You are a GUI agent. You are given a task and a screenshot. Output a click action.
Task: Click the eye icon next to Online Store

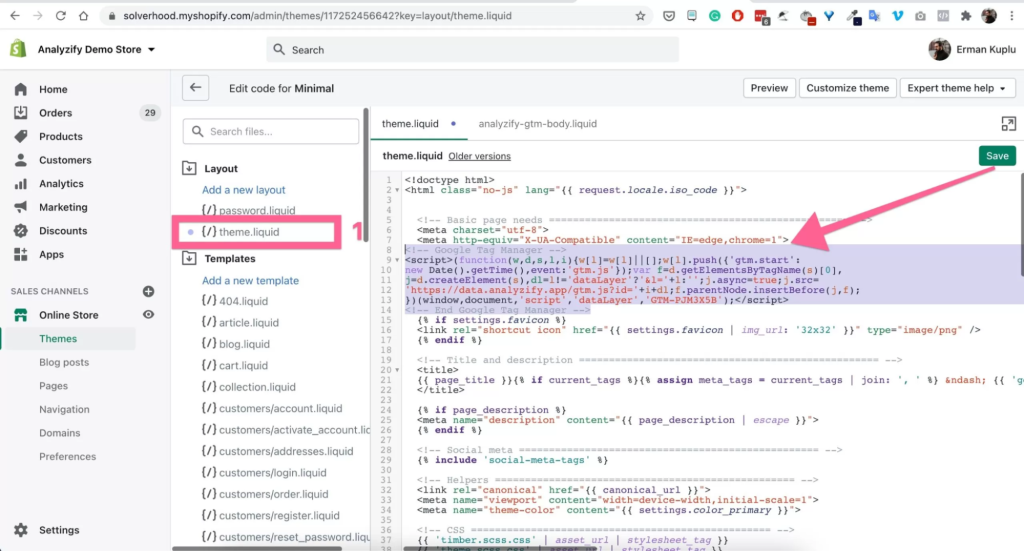148,315
